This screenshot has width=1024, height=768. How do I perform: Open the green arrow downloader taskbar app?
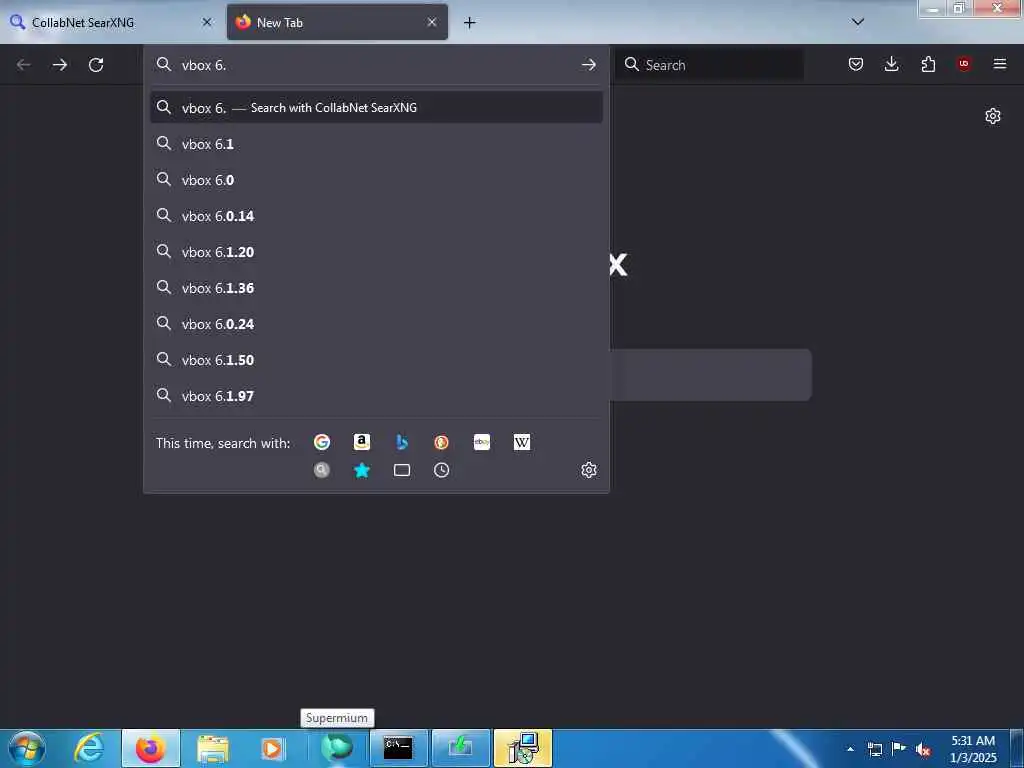460,748
